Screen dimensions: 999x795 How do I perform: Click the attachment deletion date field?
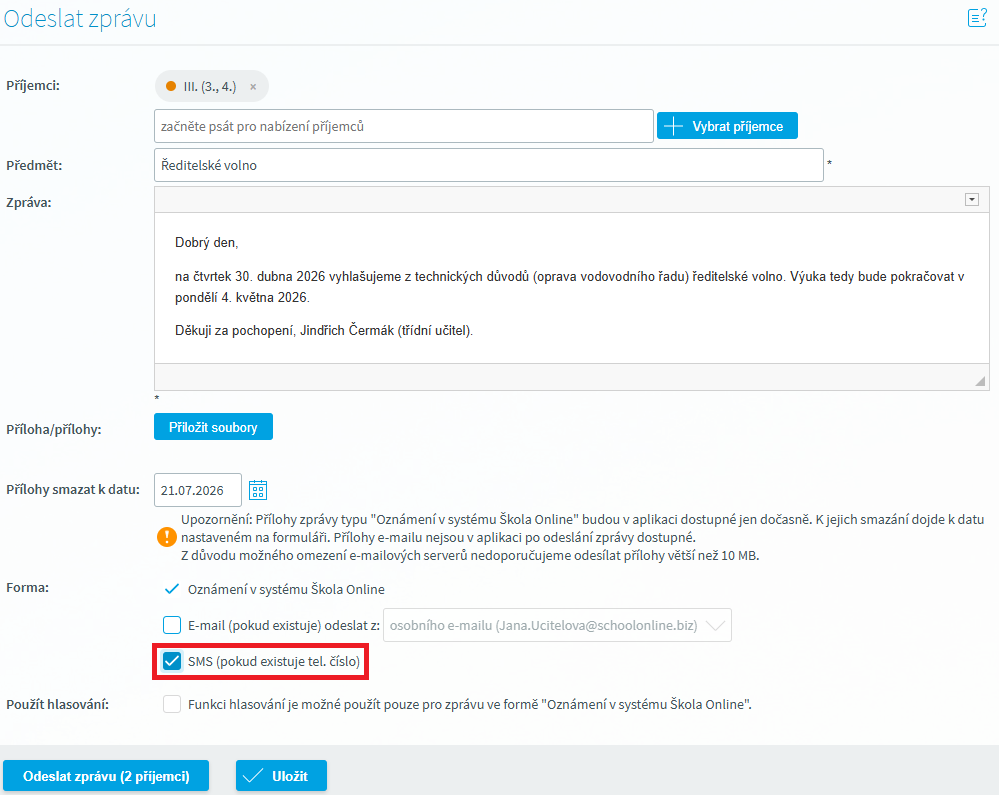pos(198,490)
